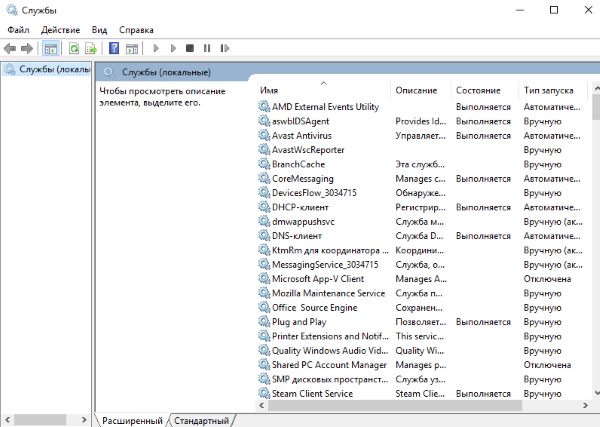The height and width of the screenshot is (427, 600).
Task: Select Службы (локальные) tree node
Action: pos(47,69)
